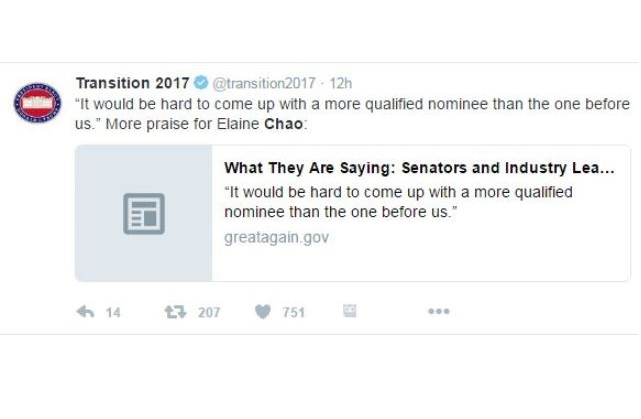This screenshot has width=641, height=419.
Task: Click the More praise for Elaine text
Action: pos(165,122)
